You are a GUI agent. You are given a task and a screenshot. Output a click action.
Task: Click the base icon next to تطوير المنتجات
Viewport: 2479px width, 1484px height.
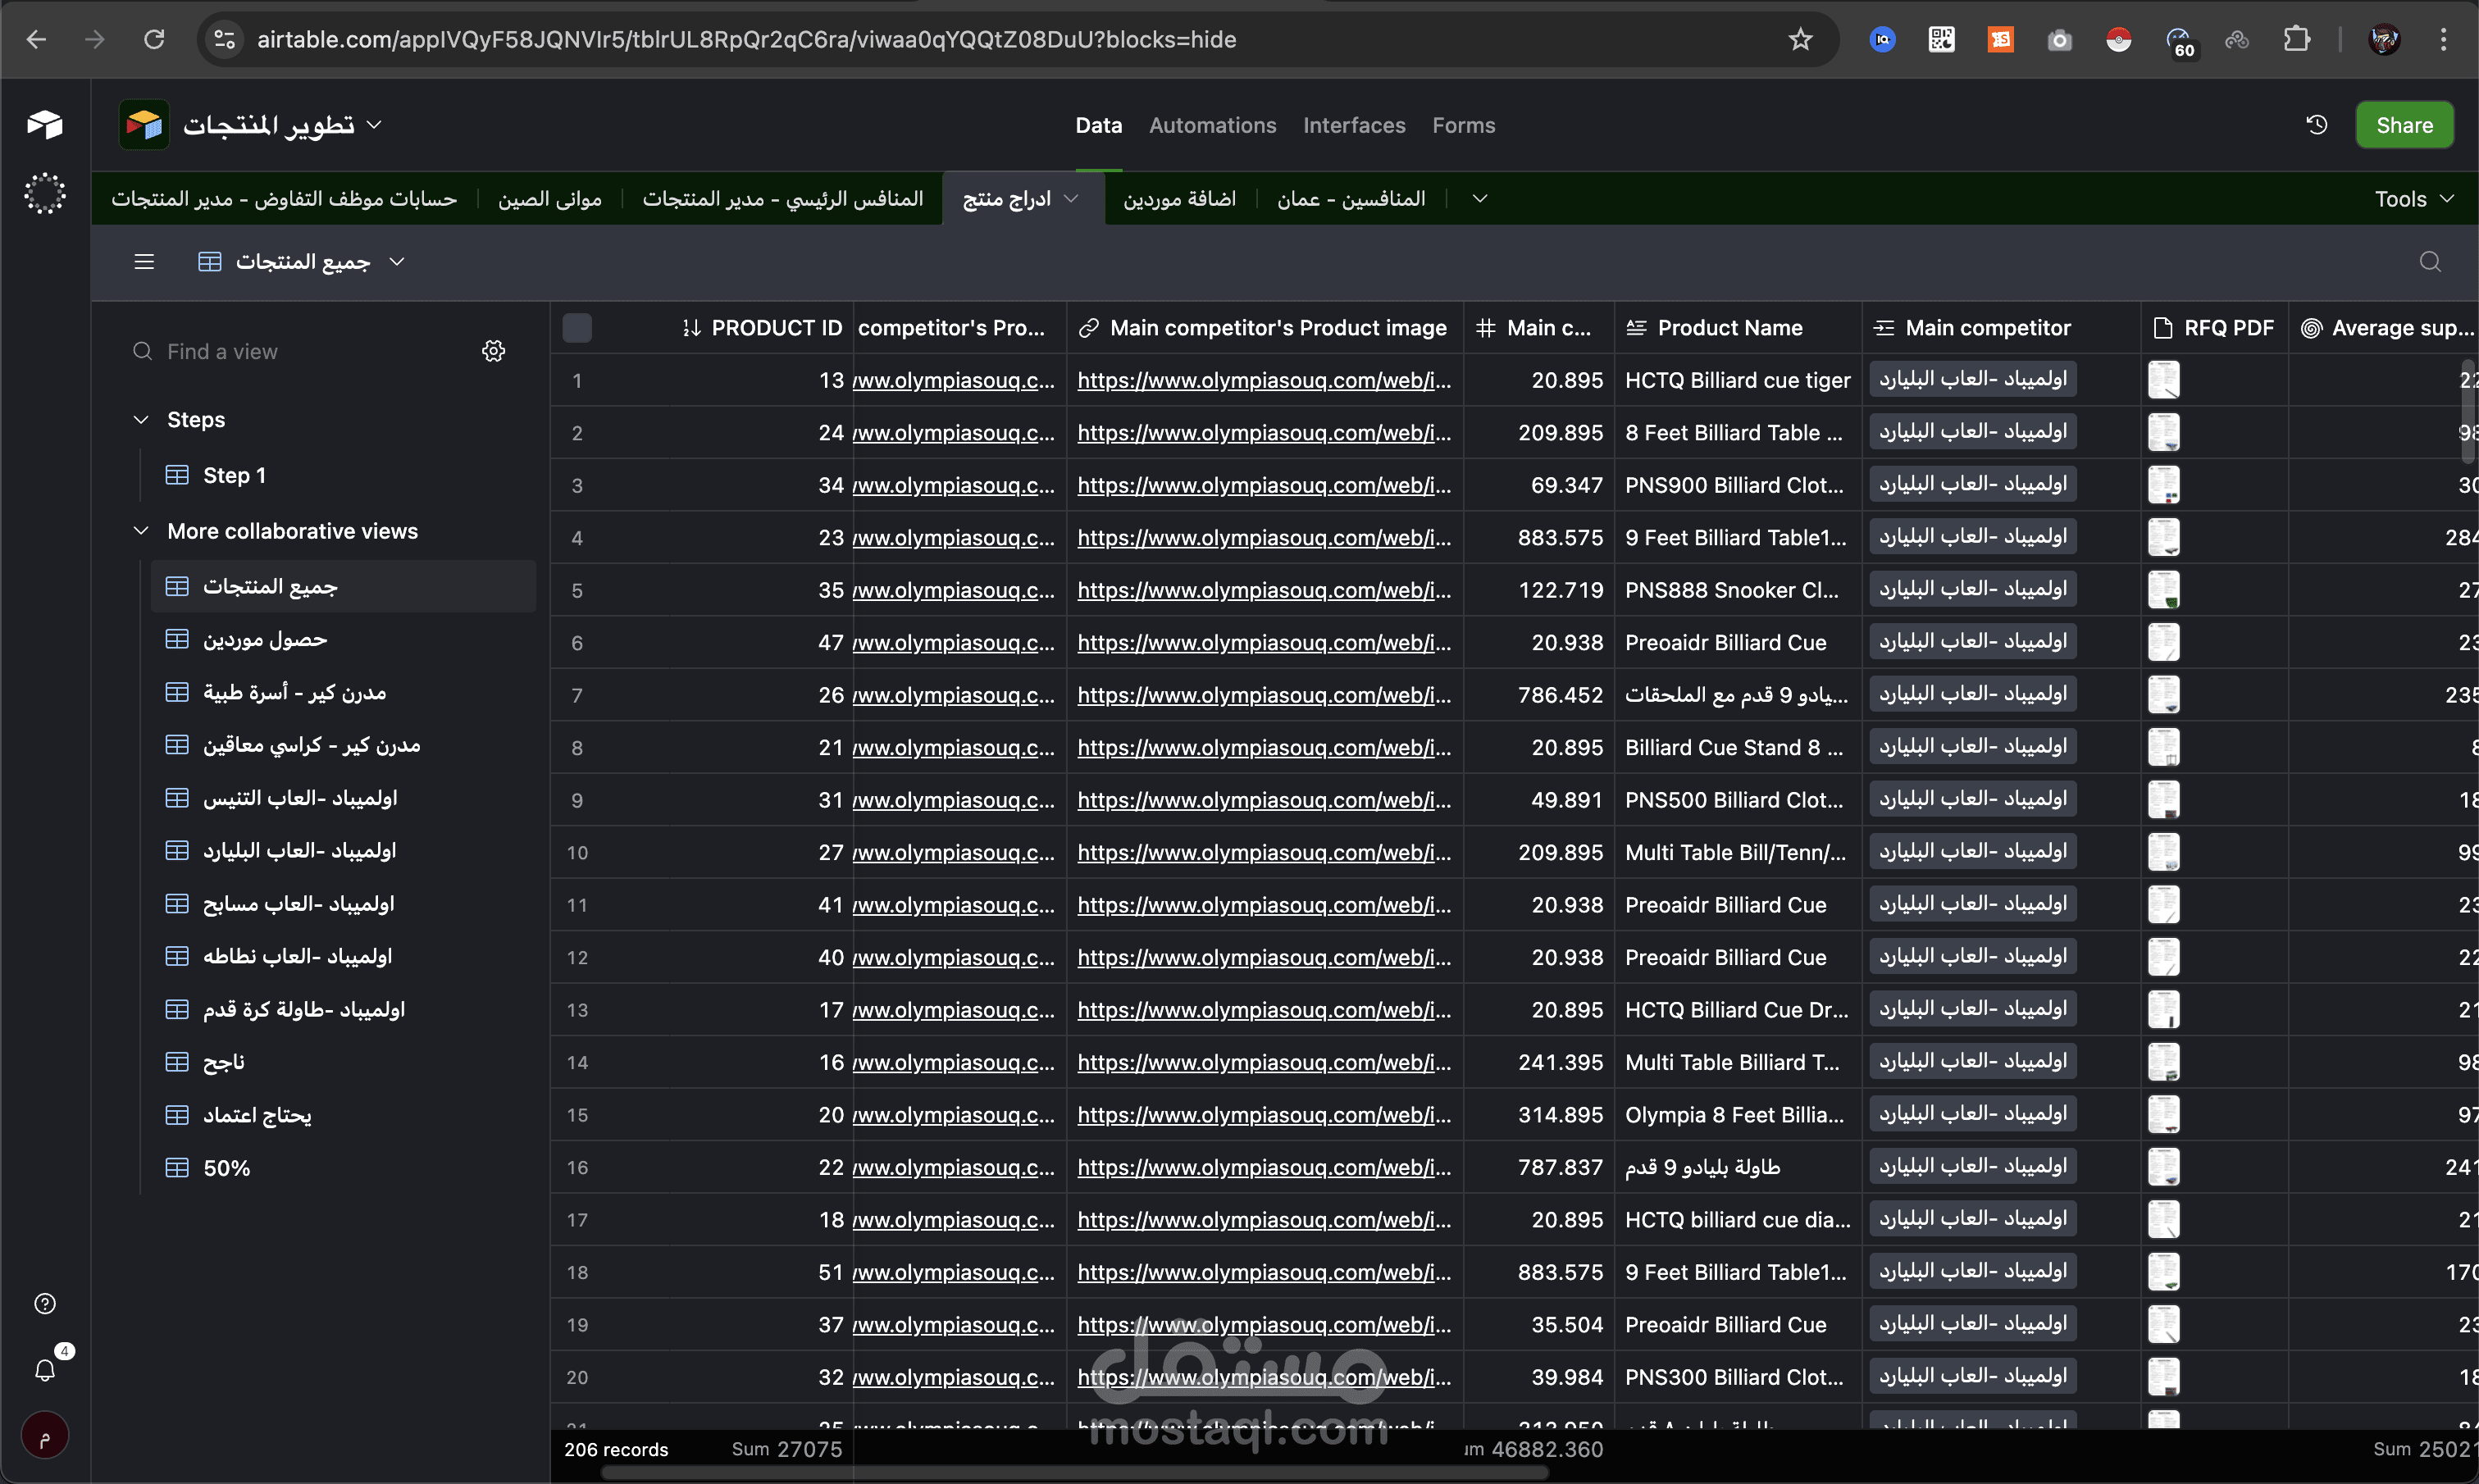tap(144, 125)
